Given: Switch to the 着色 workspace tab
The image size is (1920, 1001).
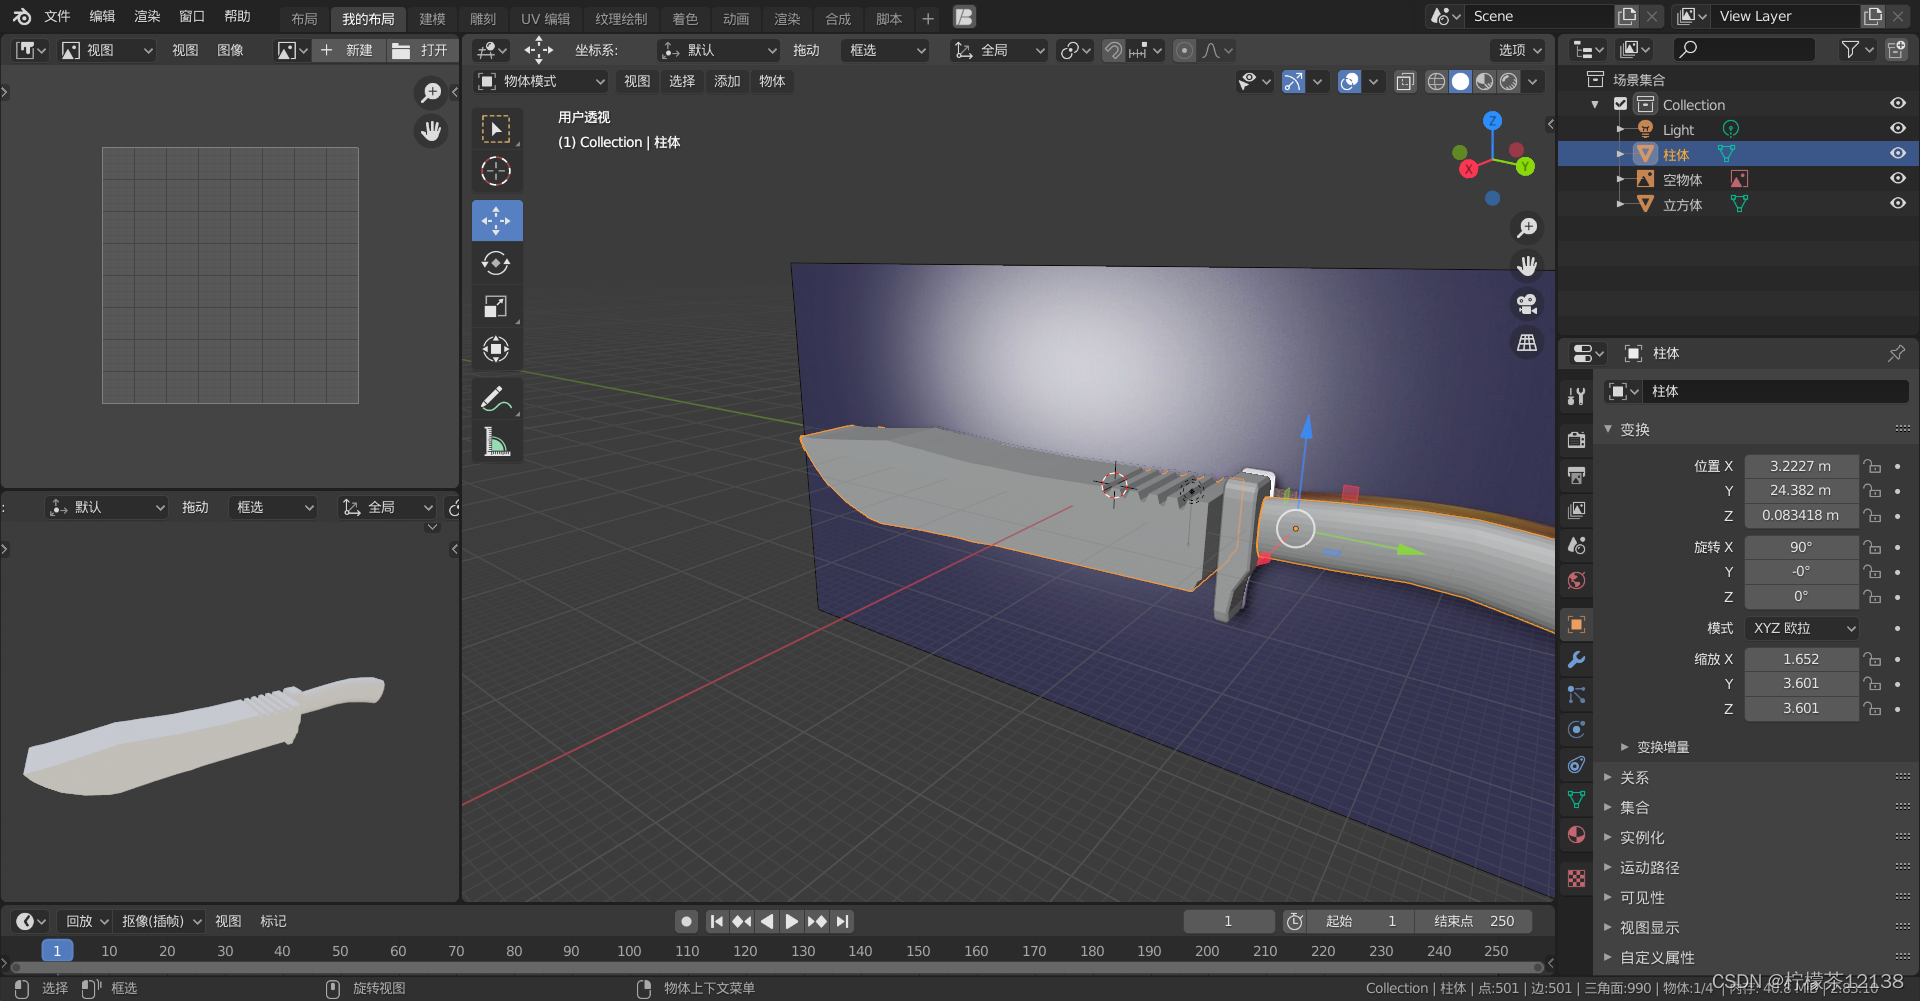Looking at the screenshot, I should click(x=685, y=18).
